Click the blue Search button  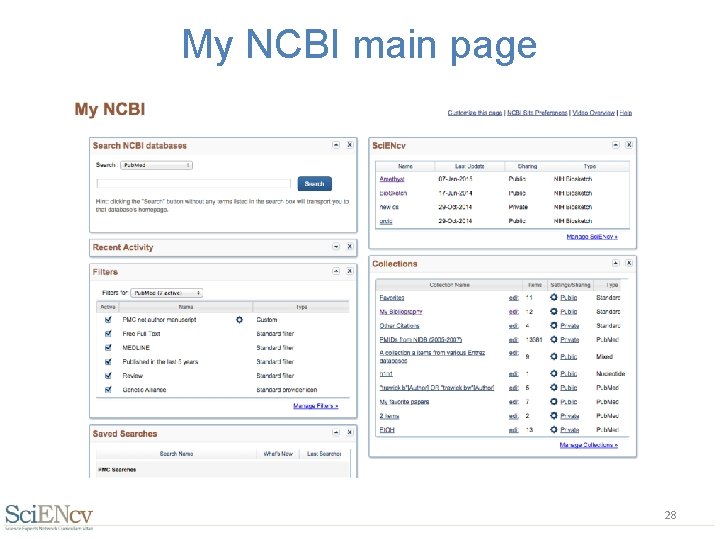(x=315, y=184)
